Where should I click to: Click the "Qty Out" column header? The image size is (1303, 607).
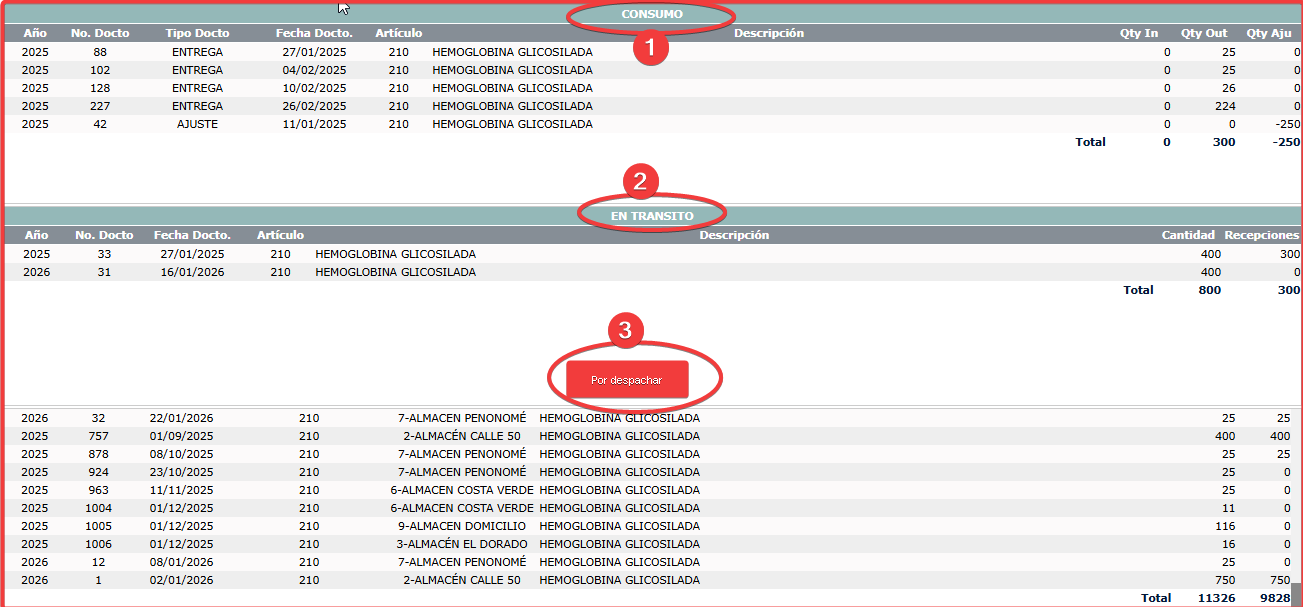(1203, 34)
